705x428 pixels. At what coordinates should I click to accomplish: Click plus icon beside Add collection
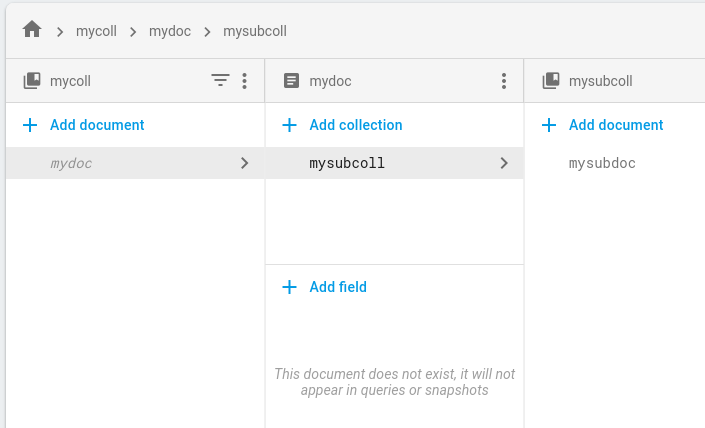290,125
